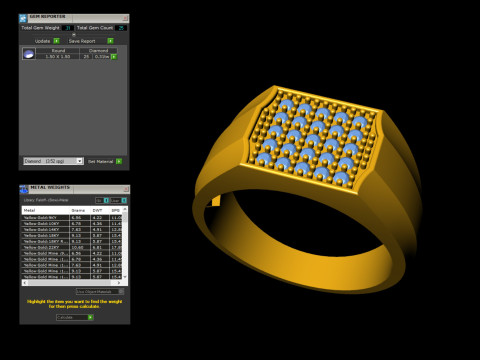The image size is (480, 360).
Task: Click the User teal library toggle icon
Action: [124, 200]
